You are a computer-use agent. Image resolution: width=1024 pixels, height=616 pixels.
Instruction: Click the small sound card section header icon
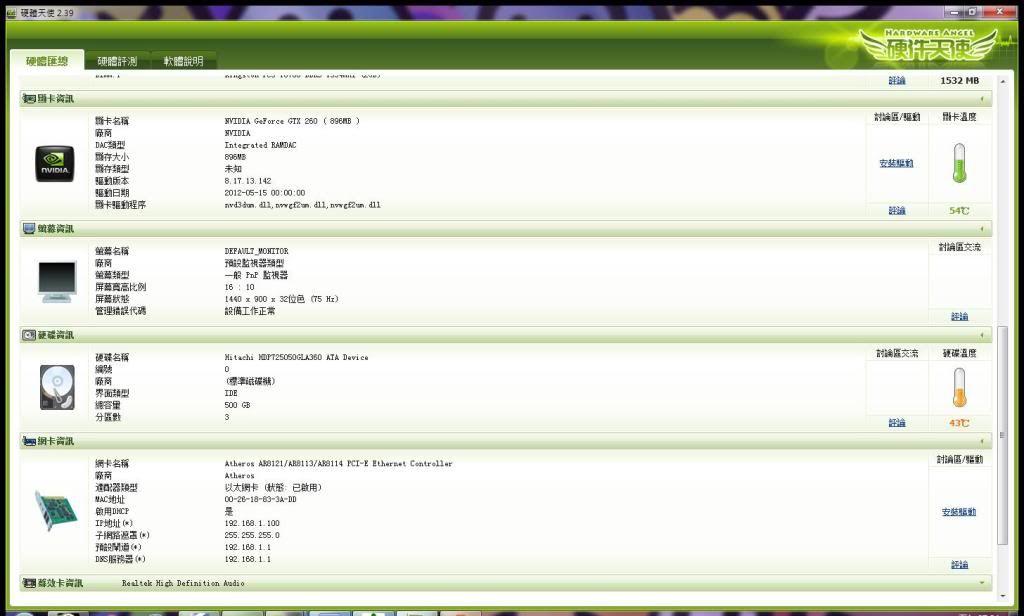pyautogui.click(x=29, y=583)
